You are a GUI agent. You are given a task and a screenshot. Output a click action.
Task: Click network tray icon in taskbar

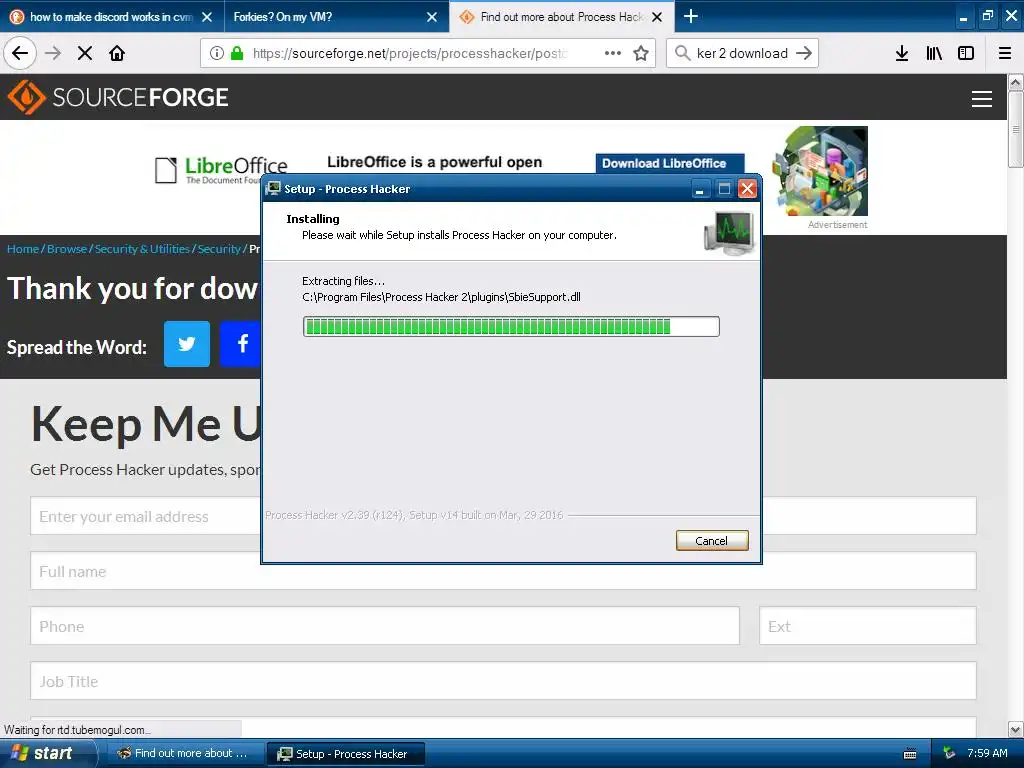tap(949, 753)
